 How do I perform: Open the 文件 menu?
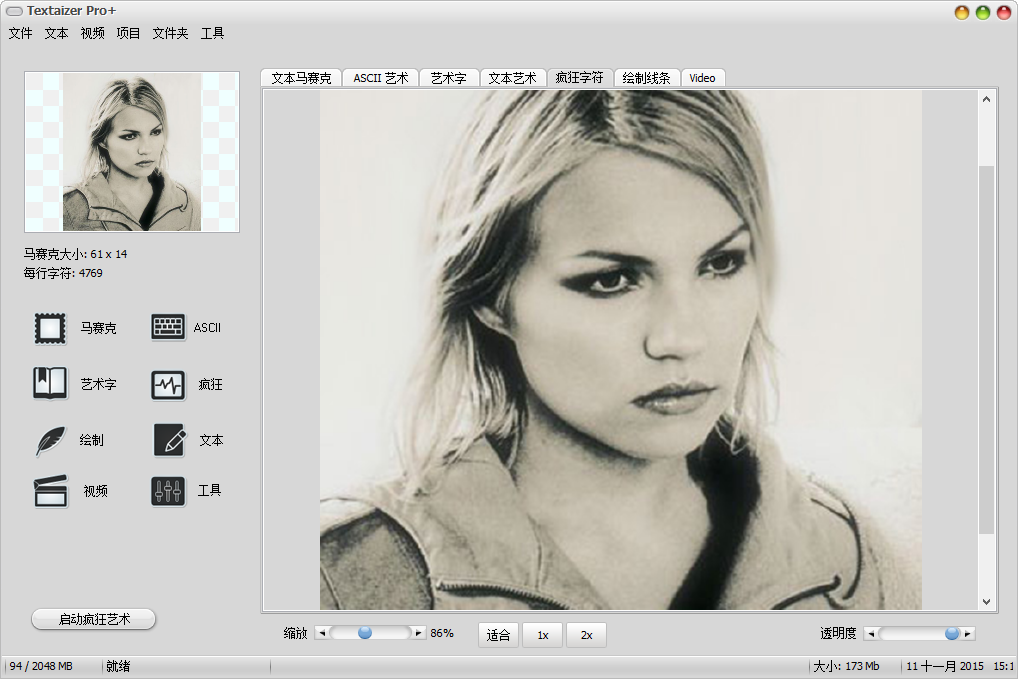pyautogui.click(x=21, y=33)
